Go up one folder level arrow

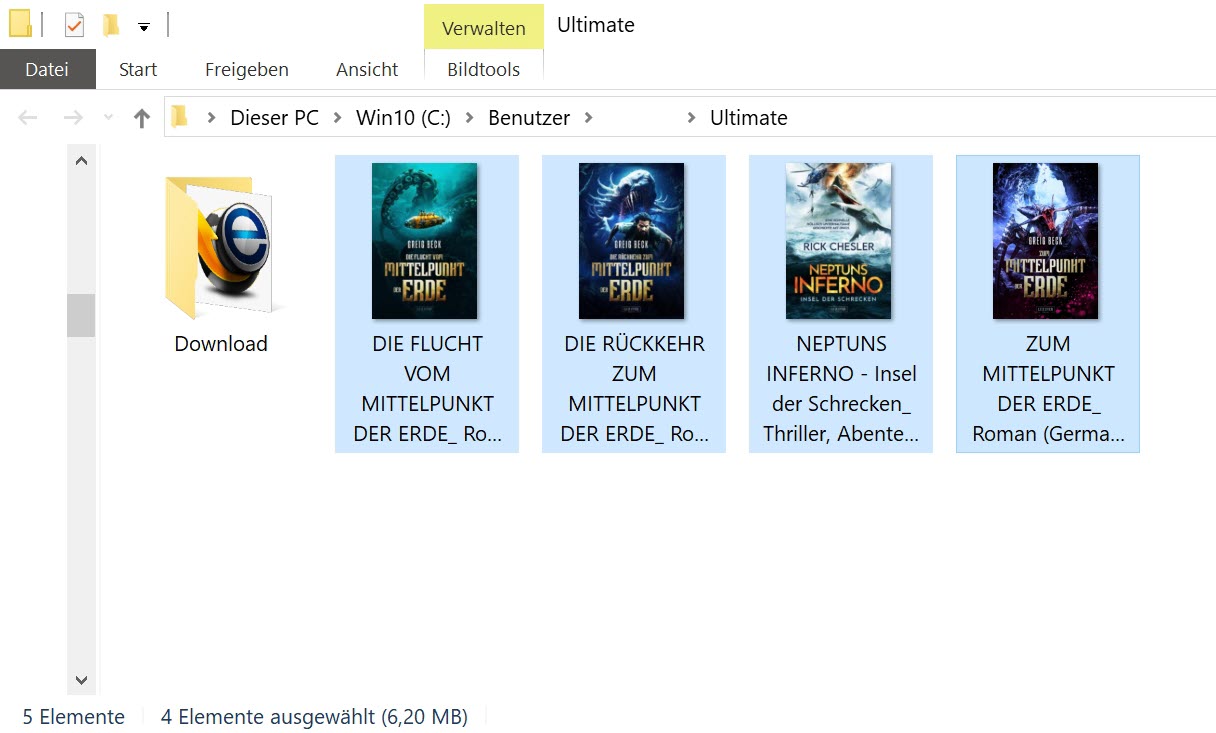(142, 118)
